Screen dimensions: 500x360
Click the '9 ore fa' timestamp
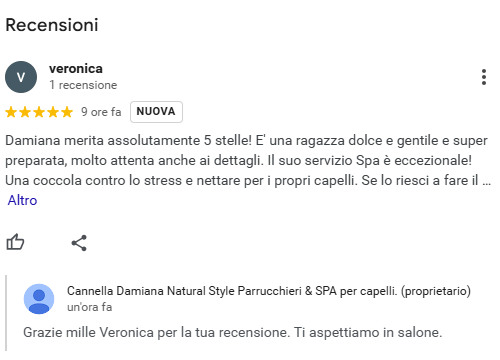point(101,112)
